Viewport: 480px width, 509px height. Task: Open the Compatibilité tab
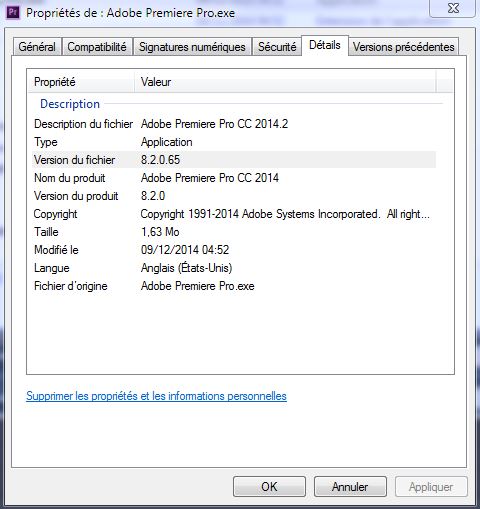coord(97,47)
